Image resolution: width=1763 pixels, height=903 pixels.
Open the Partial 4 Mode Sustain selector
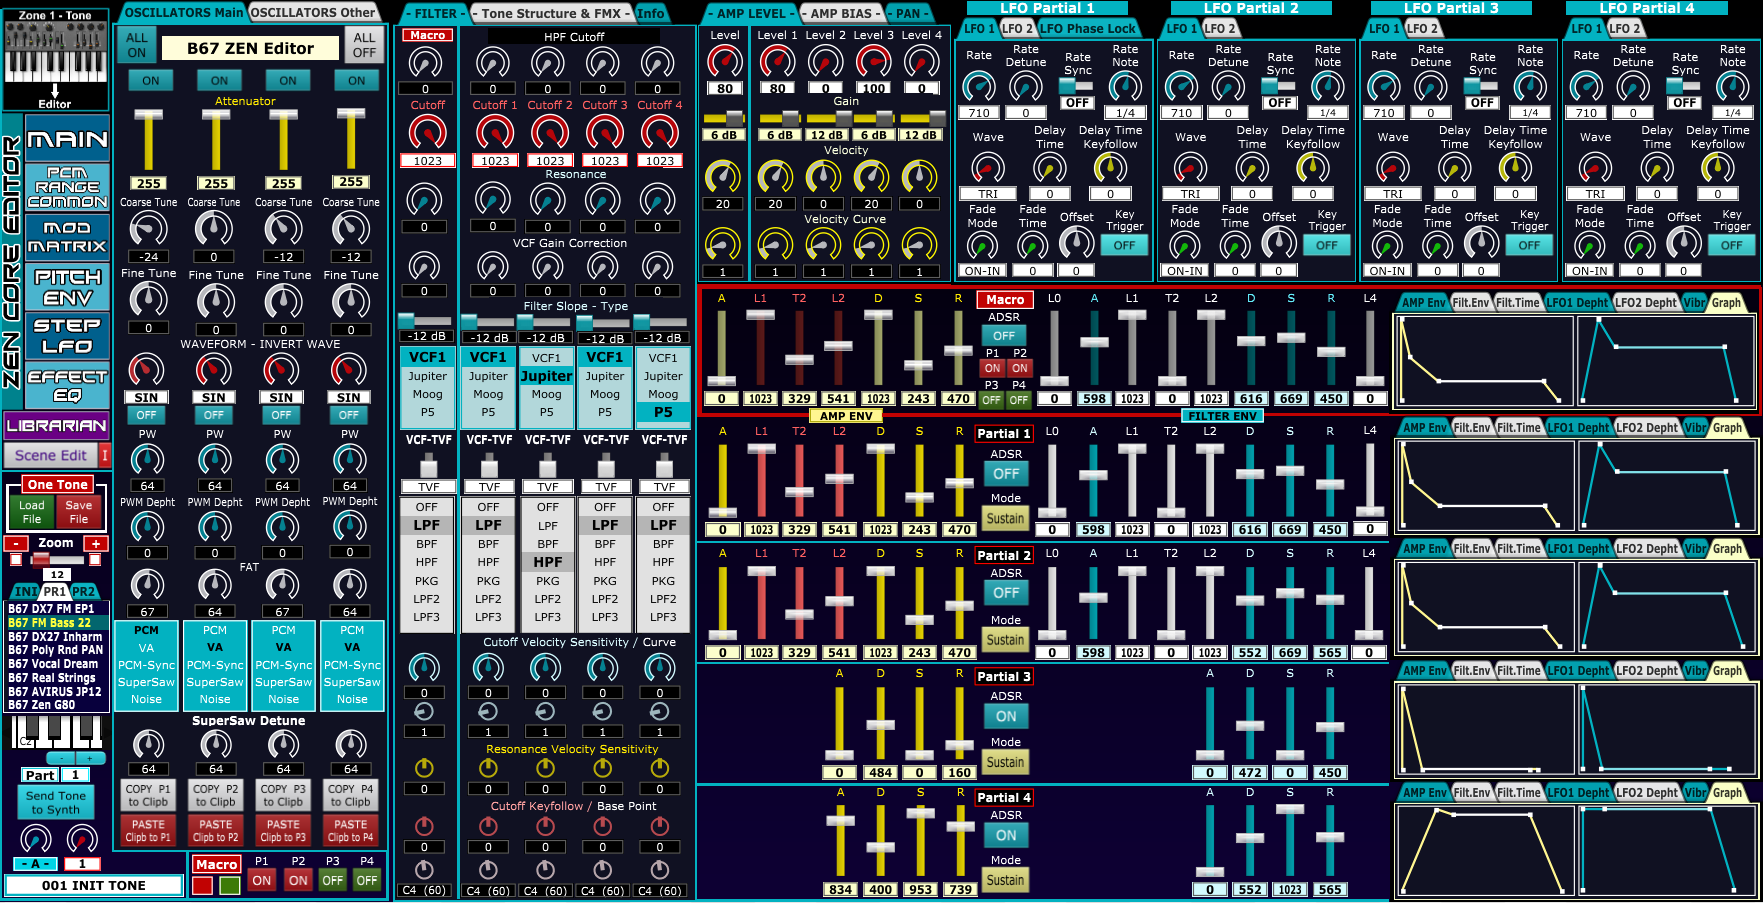1005,881
